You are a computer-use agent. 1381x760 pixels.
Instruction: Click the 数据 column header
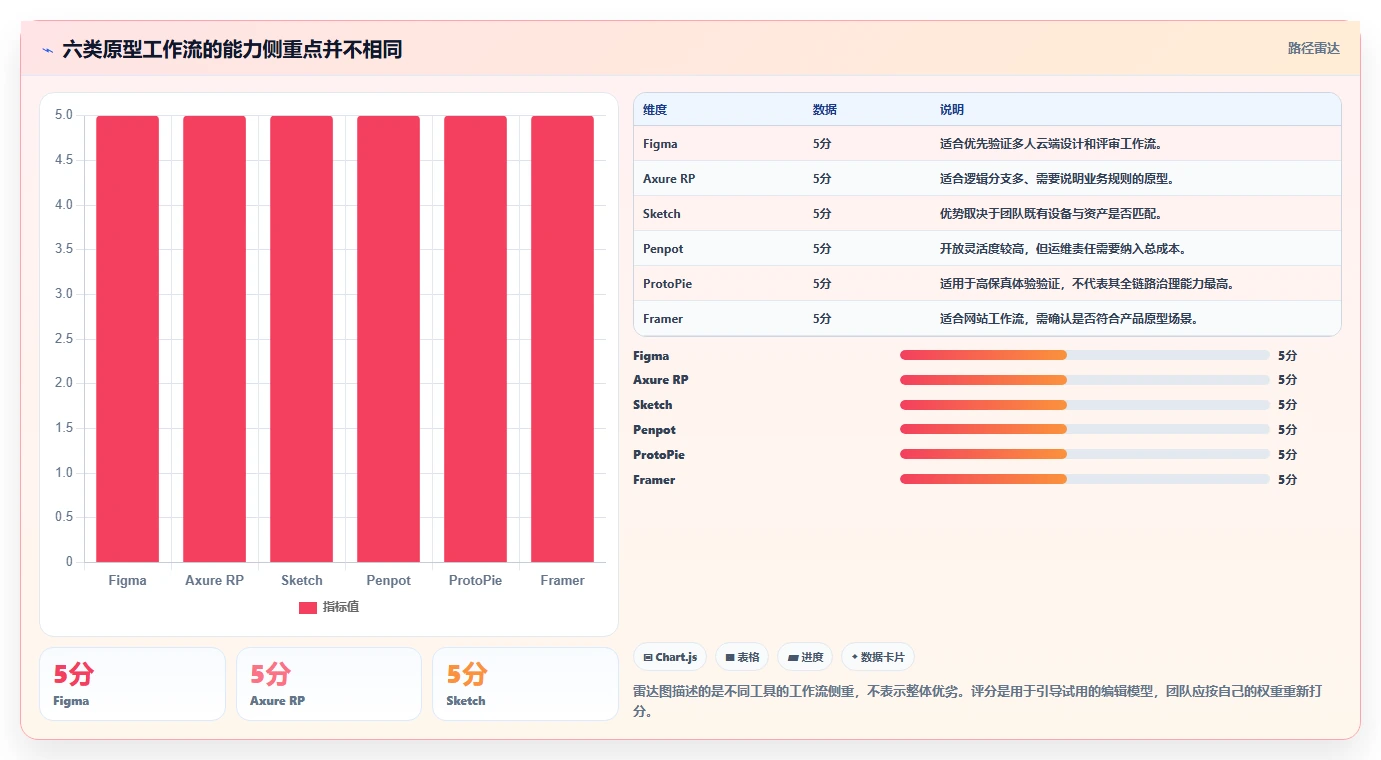[825, 109]
